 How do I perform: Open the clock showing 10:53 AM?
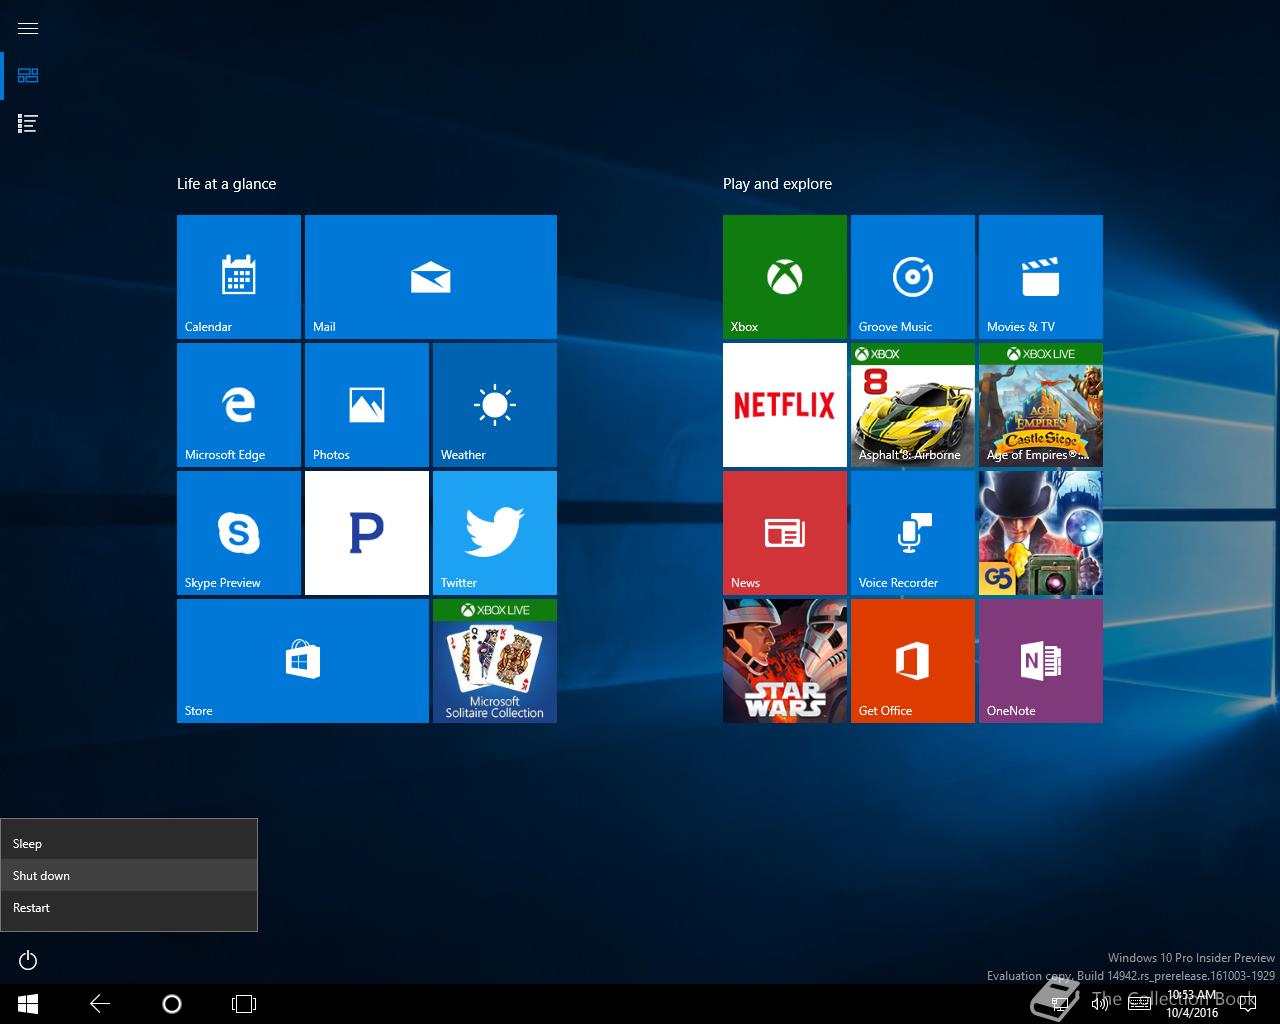(1192, 1004)
